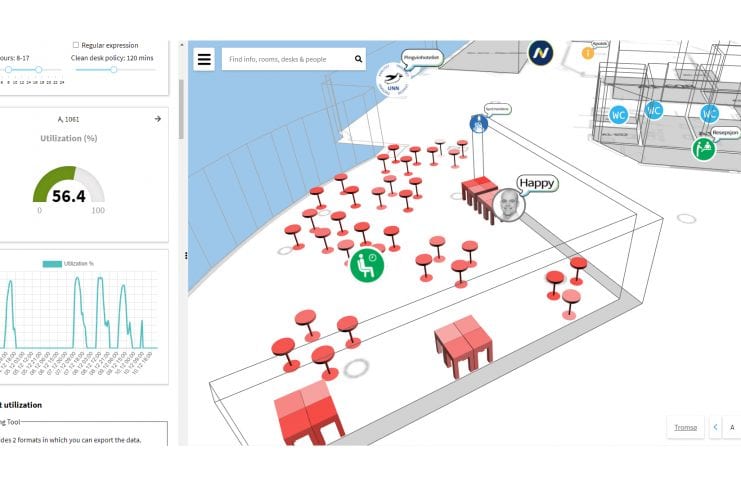Select the leftmost WC restroom icon
This screenshot has height=486, width=741.
(x=619, y=115)
